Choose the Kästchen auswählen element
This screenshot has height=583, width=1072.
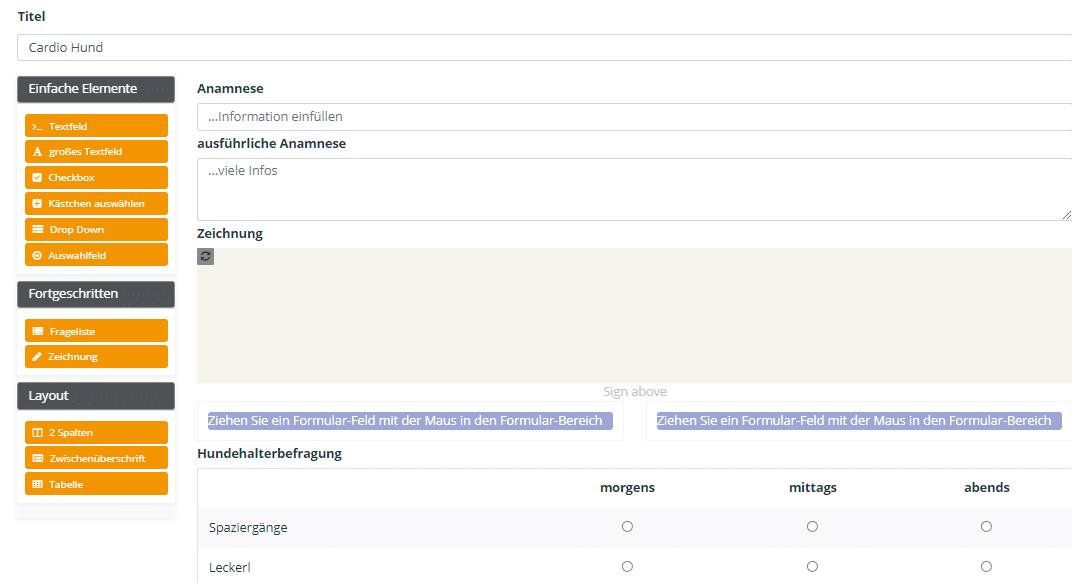point(96,204)
